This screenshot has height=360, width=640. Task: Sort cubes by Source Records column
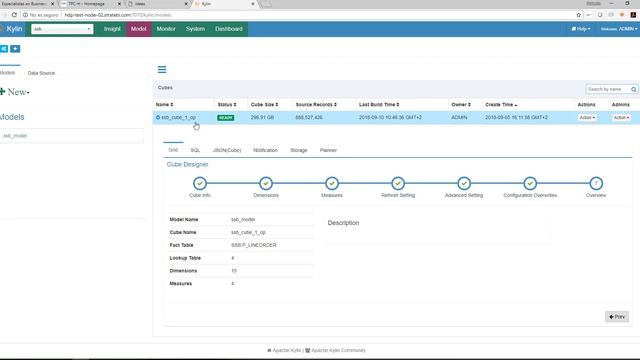[x=316, y=104]
